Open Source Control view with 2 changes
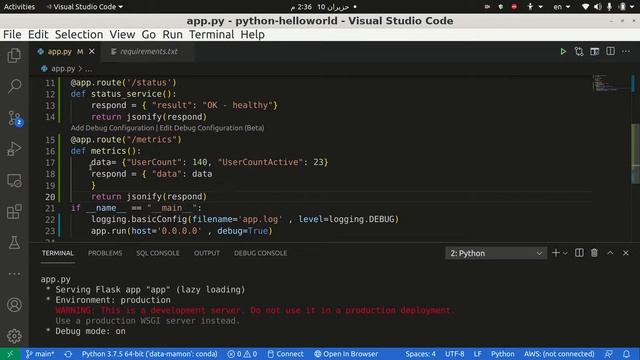The height and width of the screenshot is (360, 640). (x=15, y=118)
